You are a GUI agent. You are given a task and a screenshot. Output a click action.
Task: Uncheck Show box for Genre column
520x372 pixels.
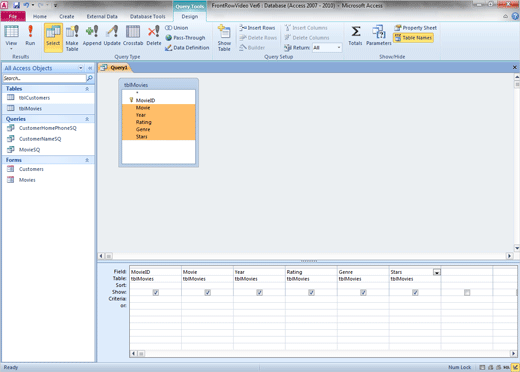point(363,293)
